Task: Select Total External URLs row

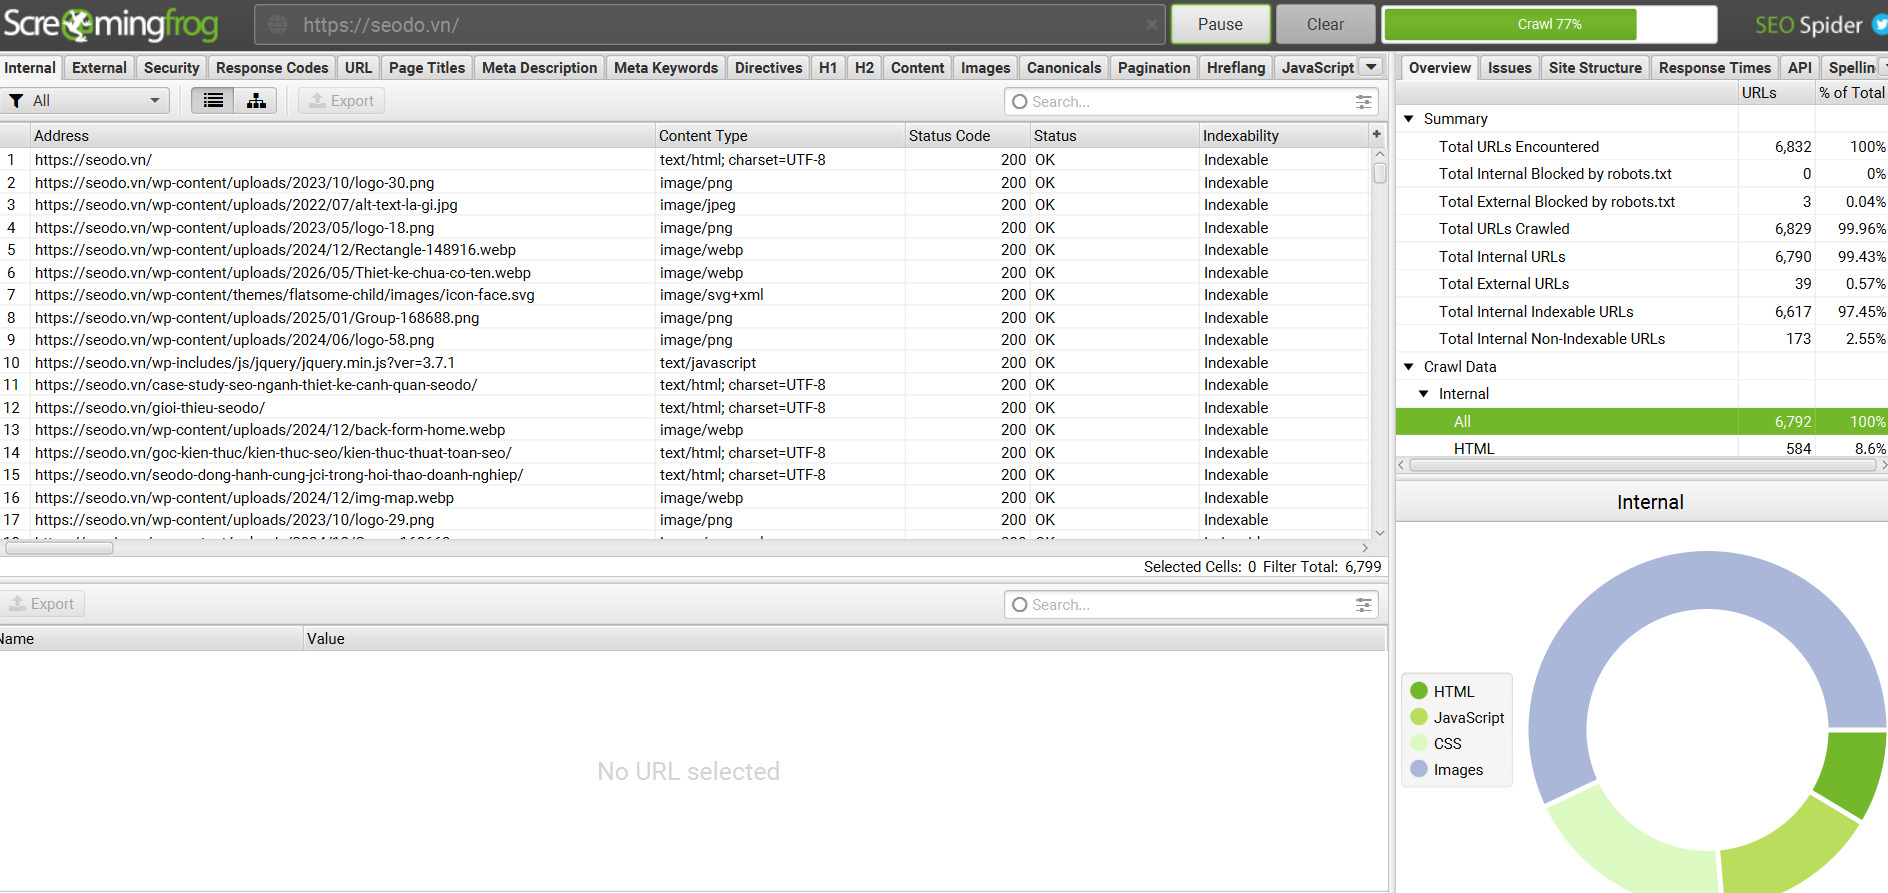Action: tap(1641, 284)
